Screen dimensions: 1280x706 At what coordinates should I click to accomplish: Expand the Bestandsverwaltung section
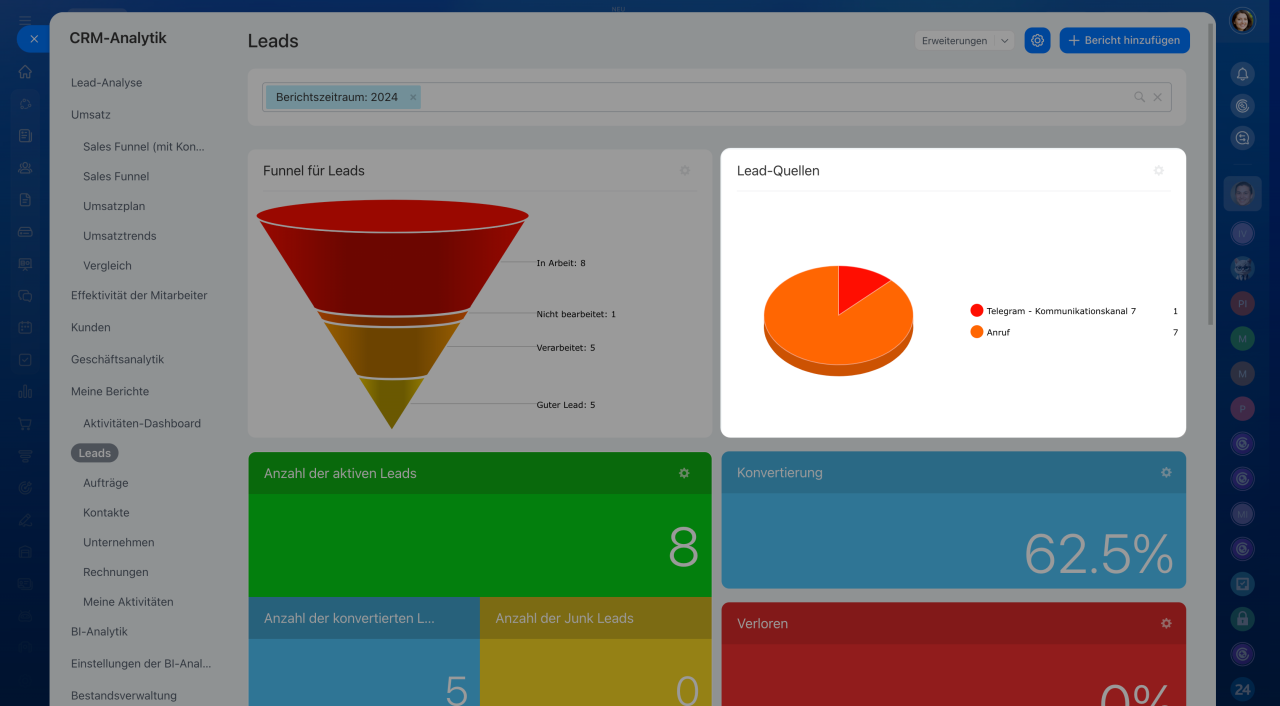pyautogui.click(x=124, y=696)
